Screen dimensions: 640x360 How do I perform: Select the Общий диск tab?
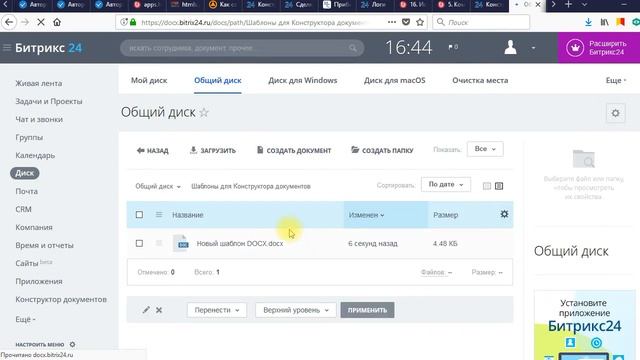[x=218, y=80]
